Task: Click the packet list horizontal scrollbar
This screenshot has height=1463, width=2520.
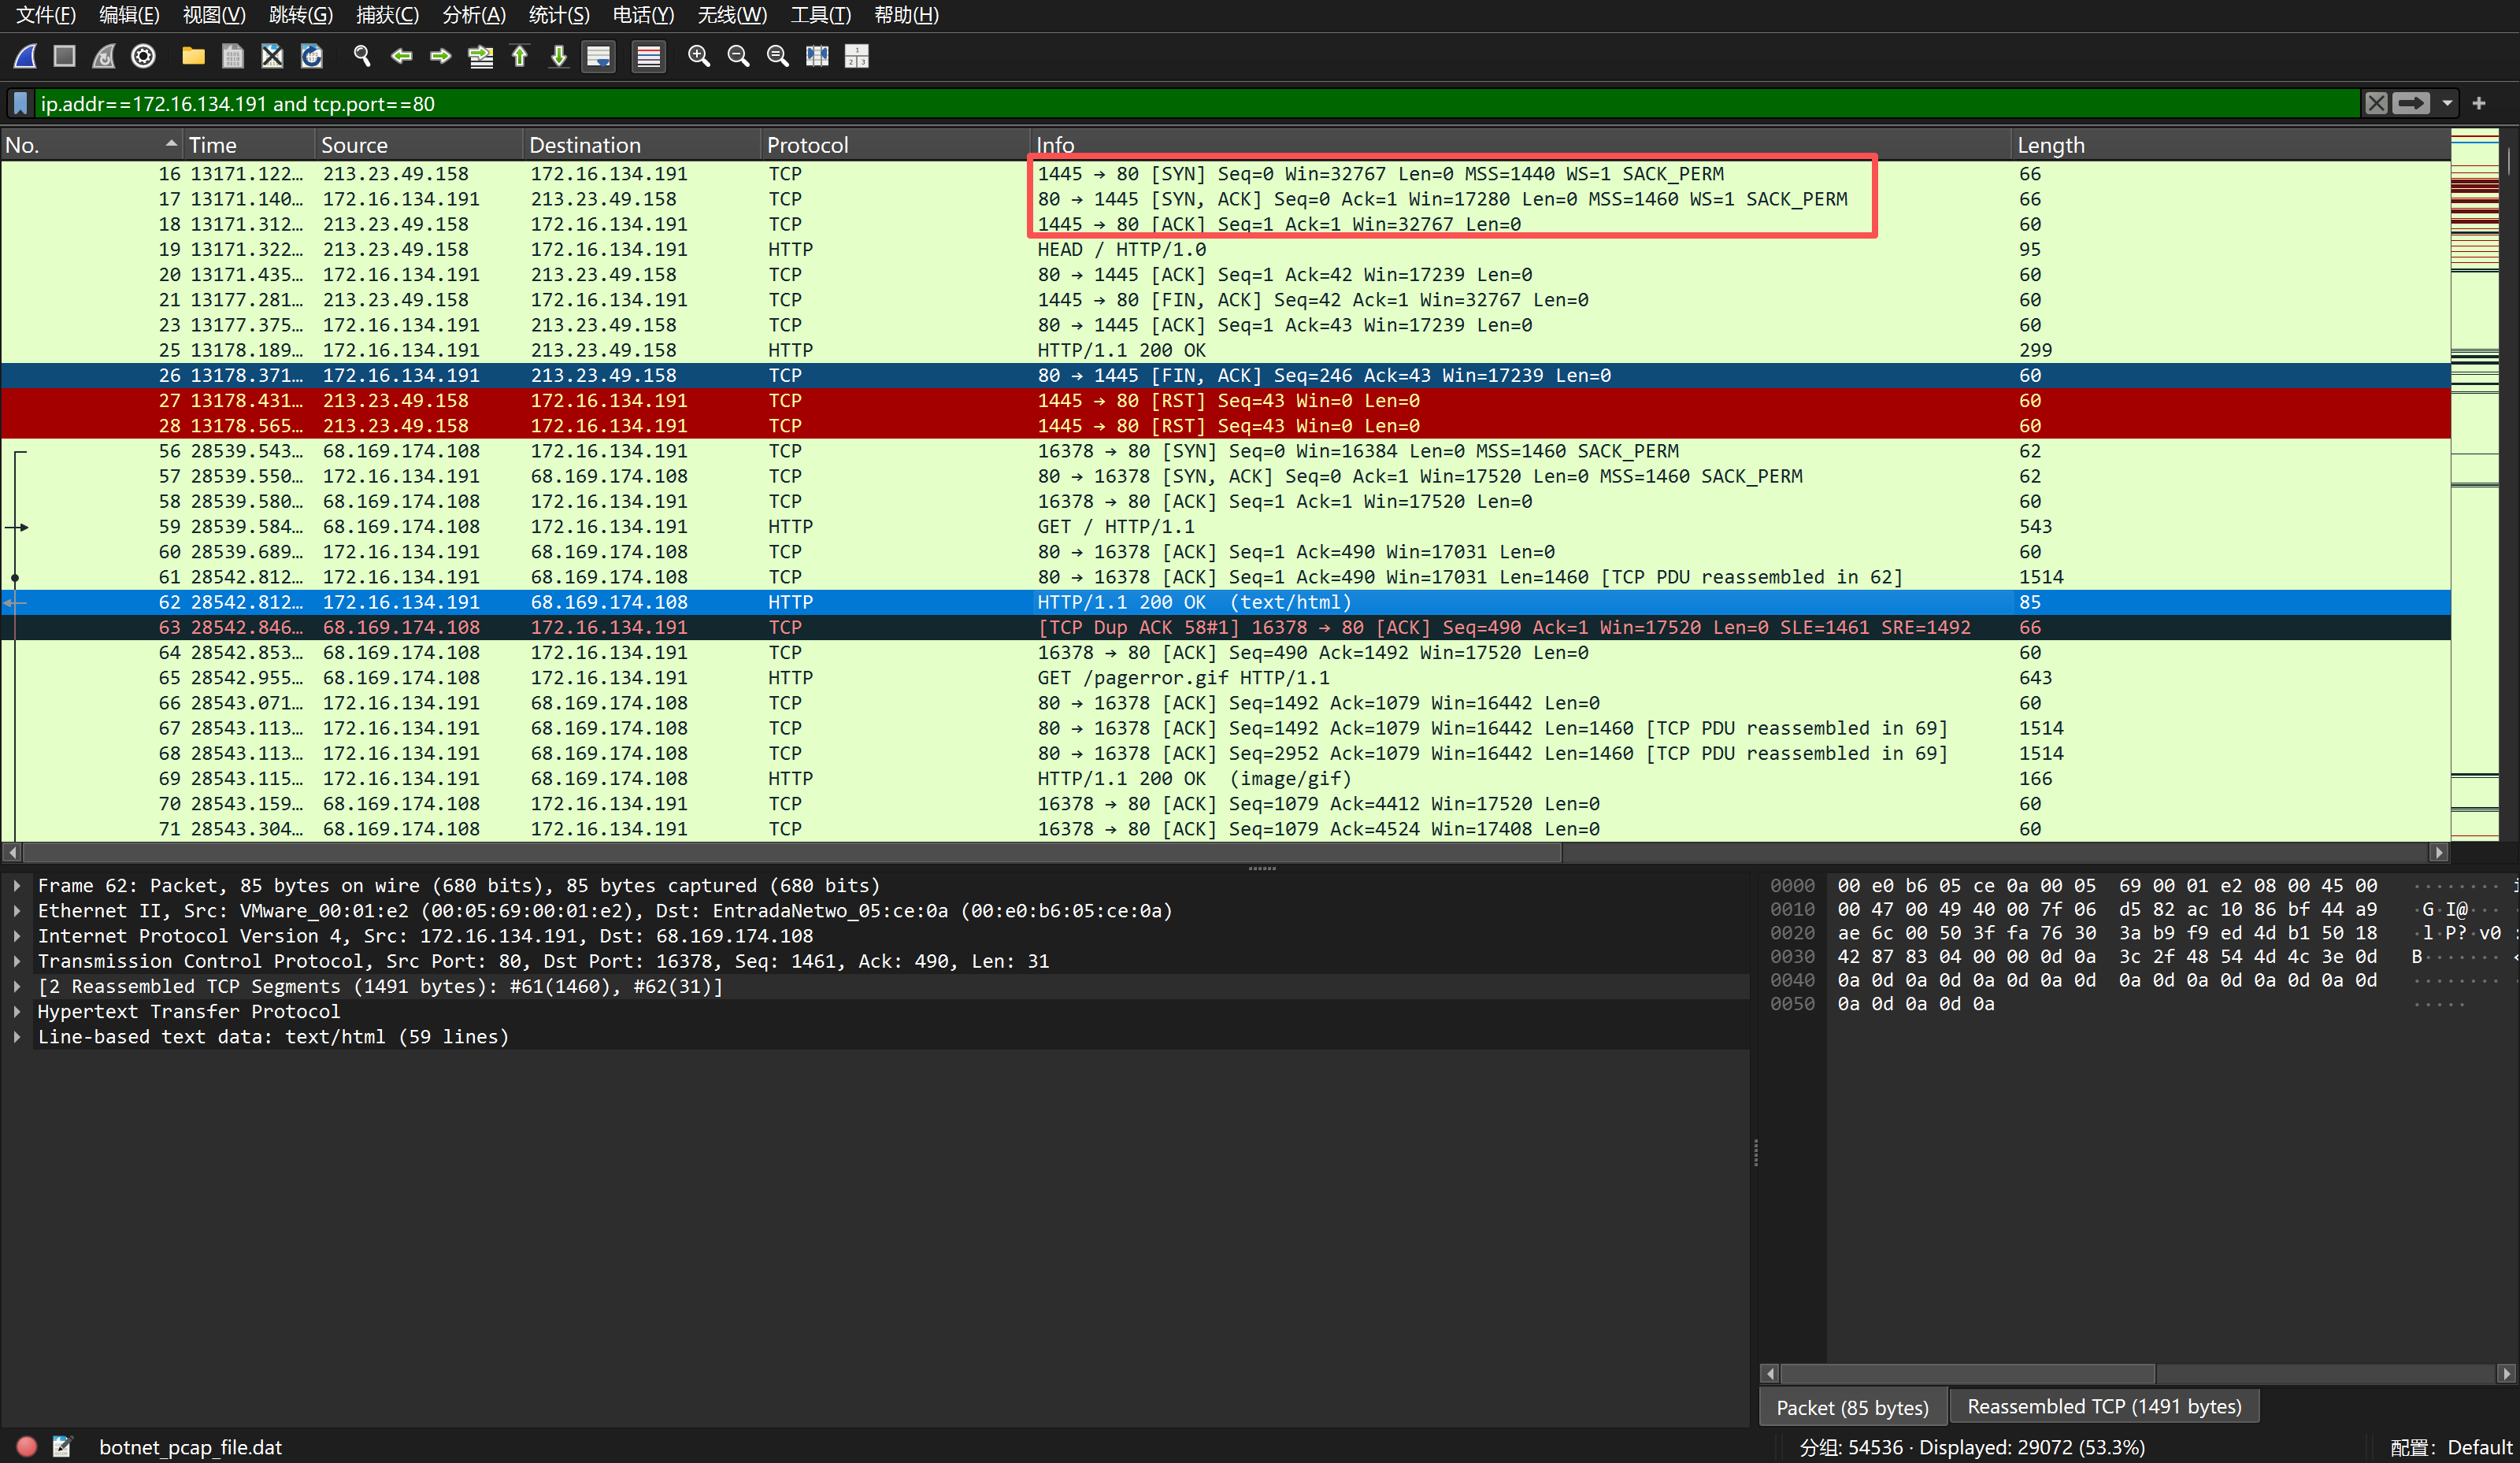Action: pos(790,852)
